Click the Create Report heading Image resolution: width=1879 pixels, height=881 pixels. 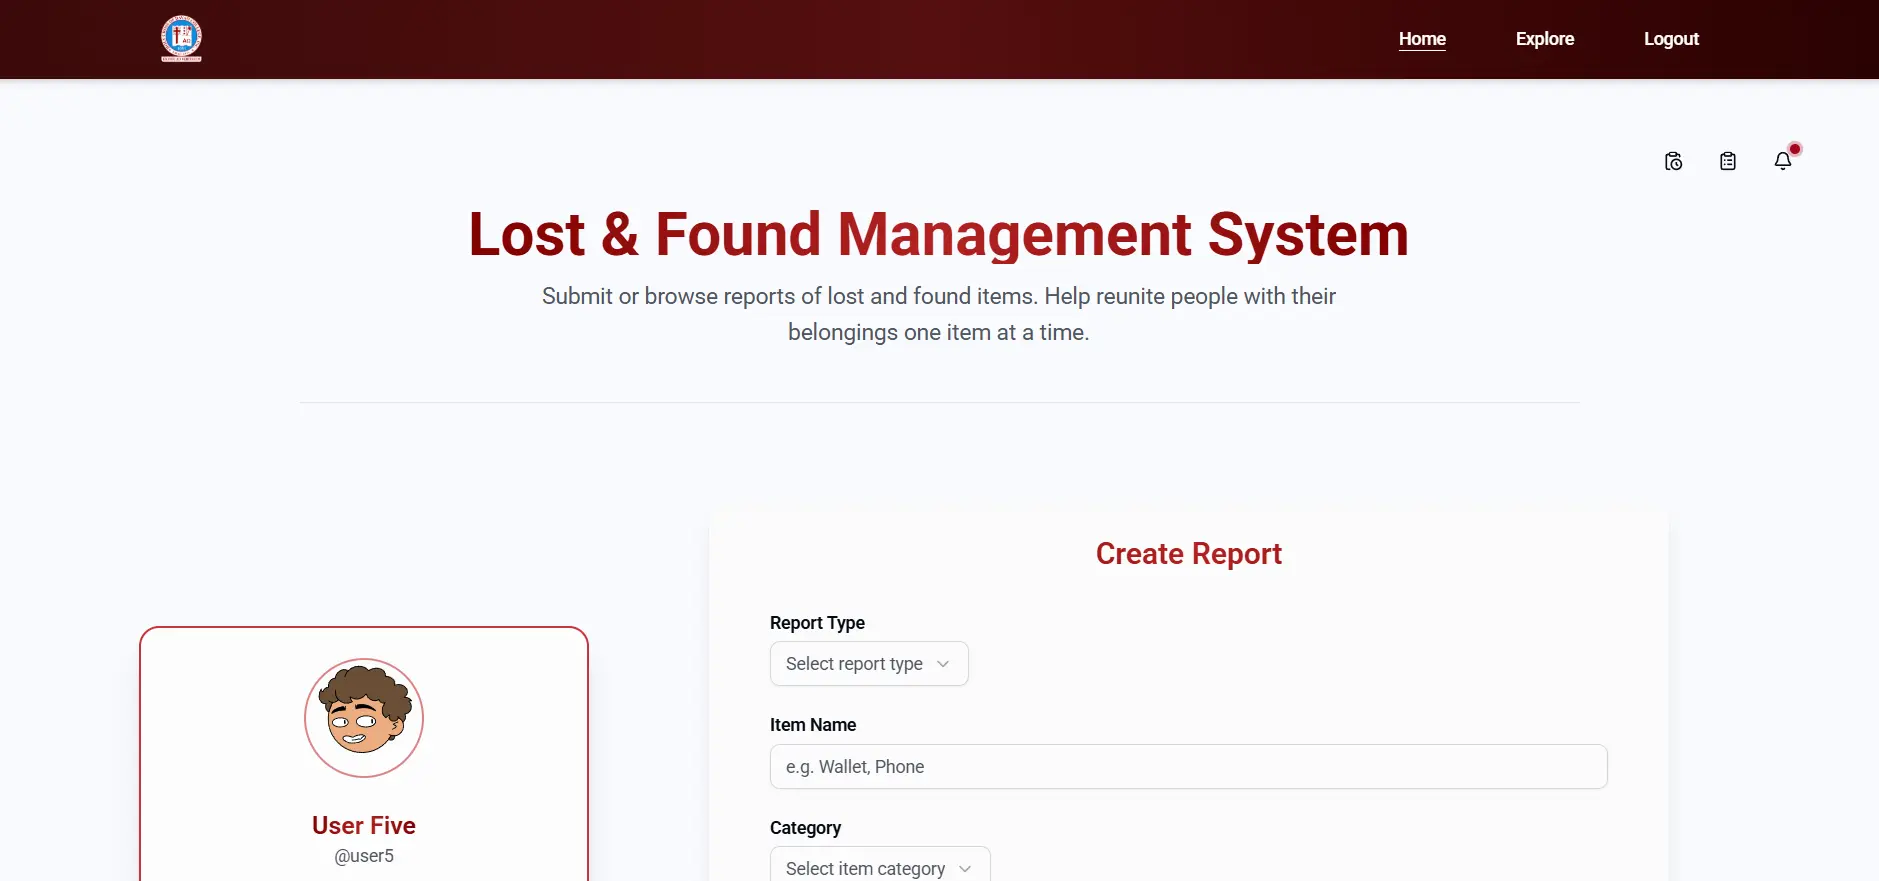pyautogui.click(x=1188, y=554)
